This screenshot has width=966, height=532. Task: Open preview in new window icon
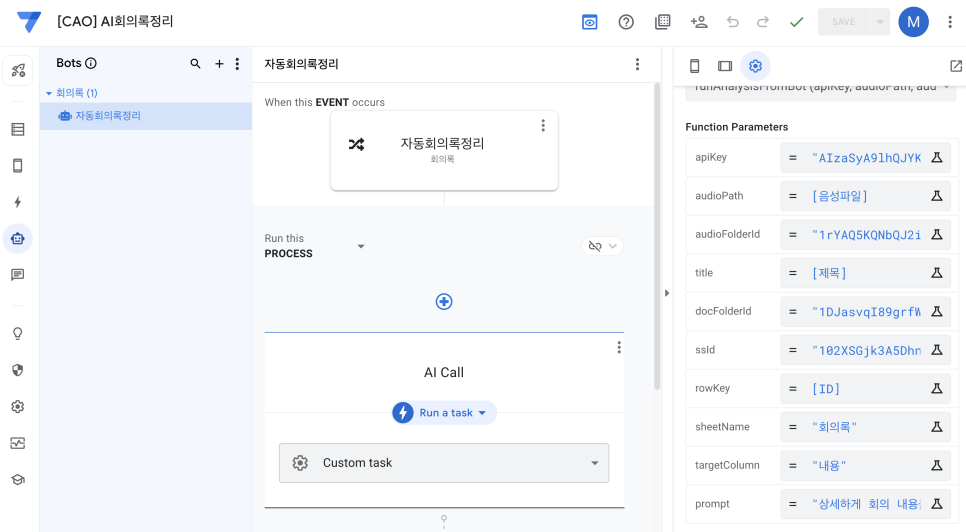click(x=956, y=66)
